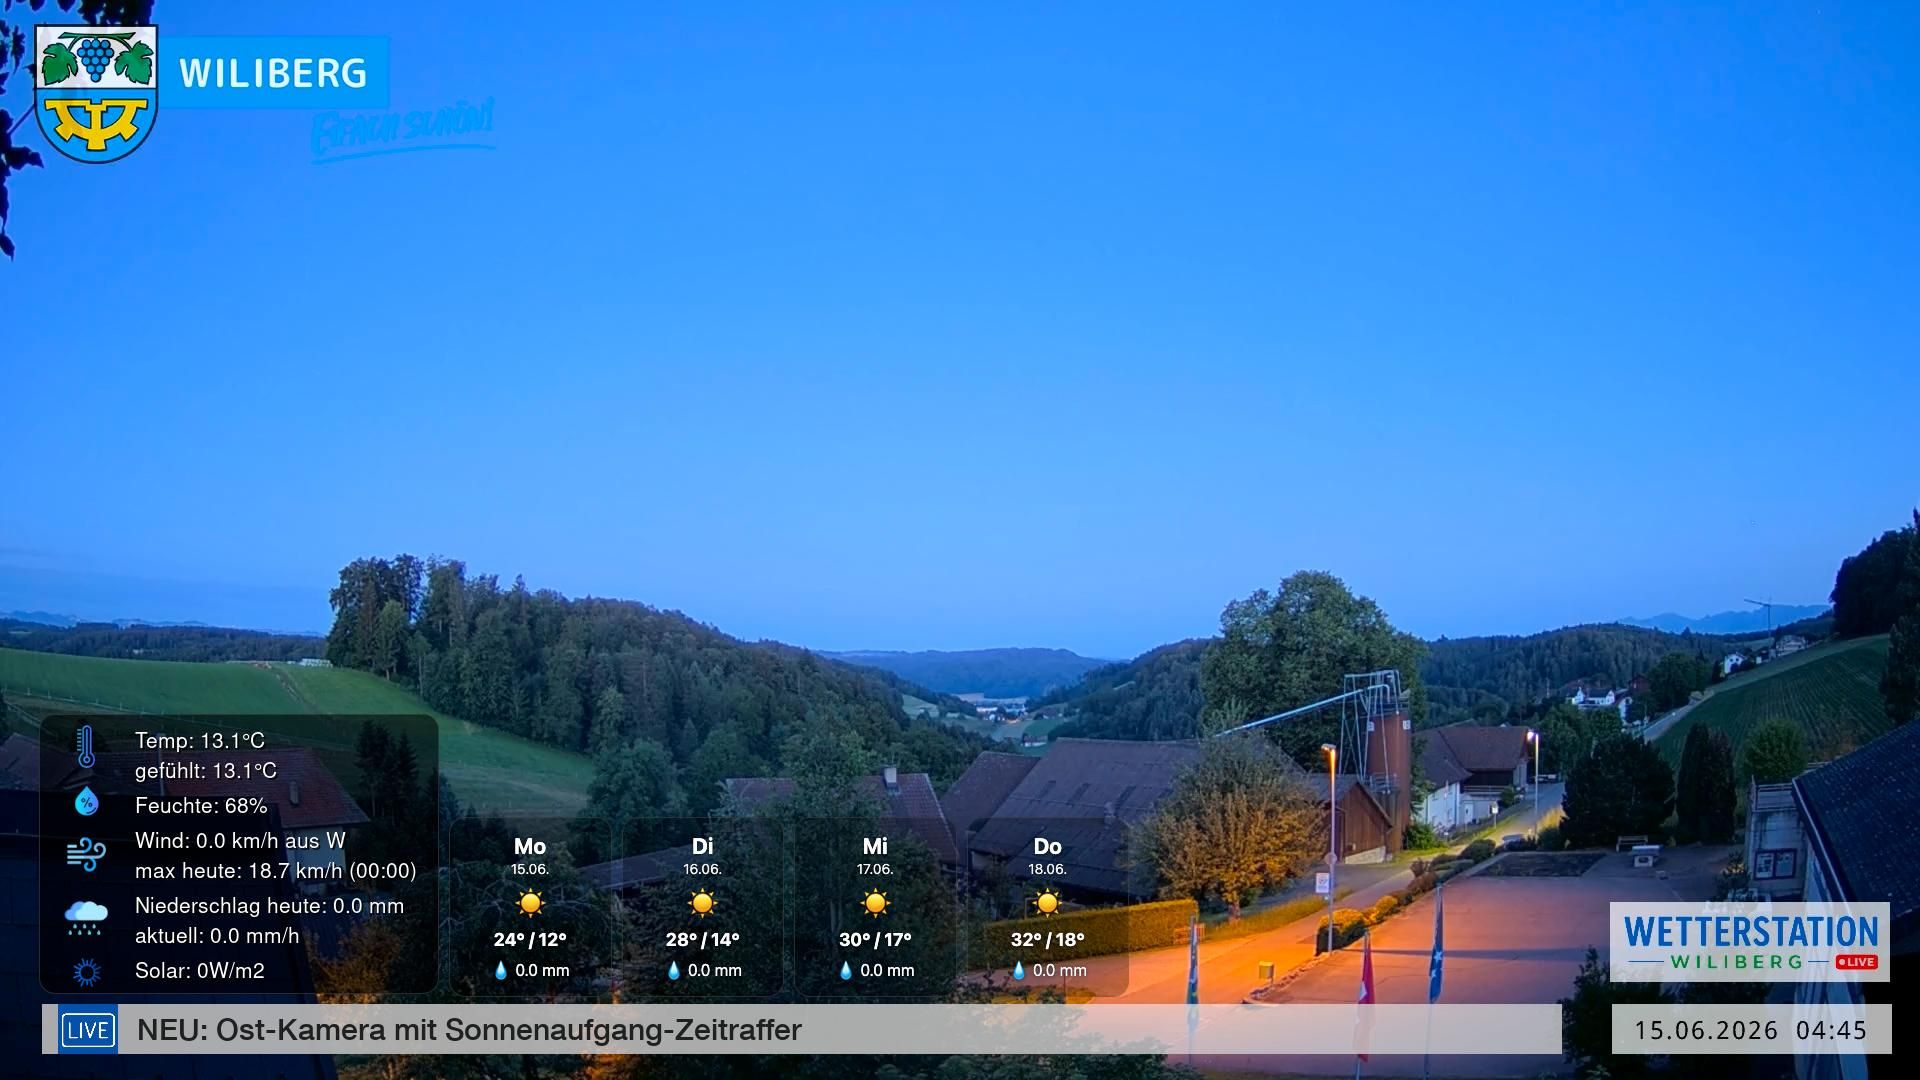Click the '32° / 18°' temperature range
The height and width of the screenshot is (1080, 1920).
coord(1047,940)
